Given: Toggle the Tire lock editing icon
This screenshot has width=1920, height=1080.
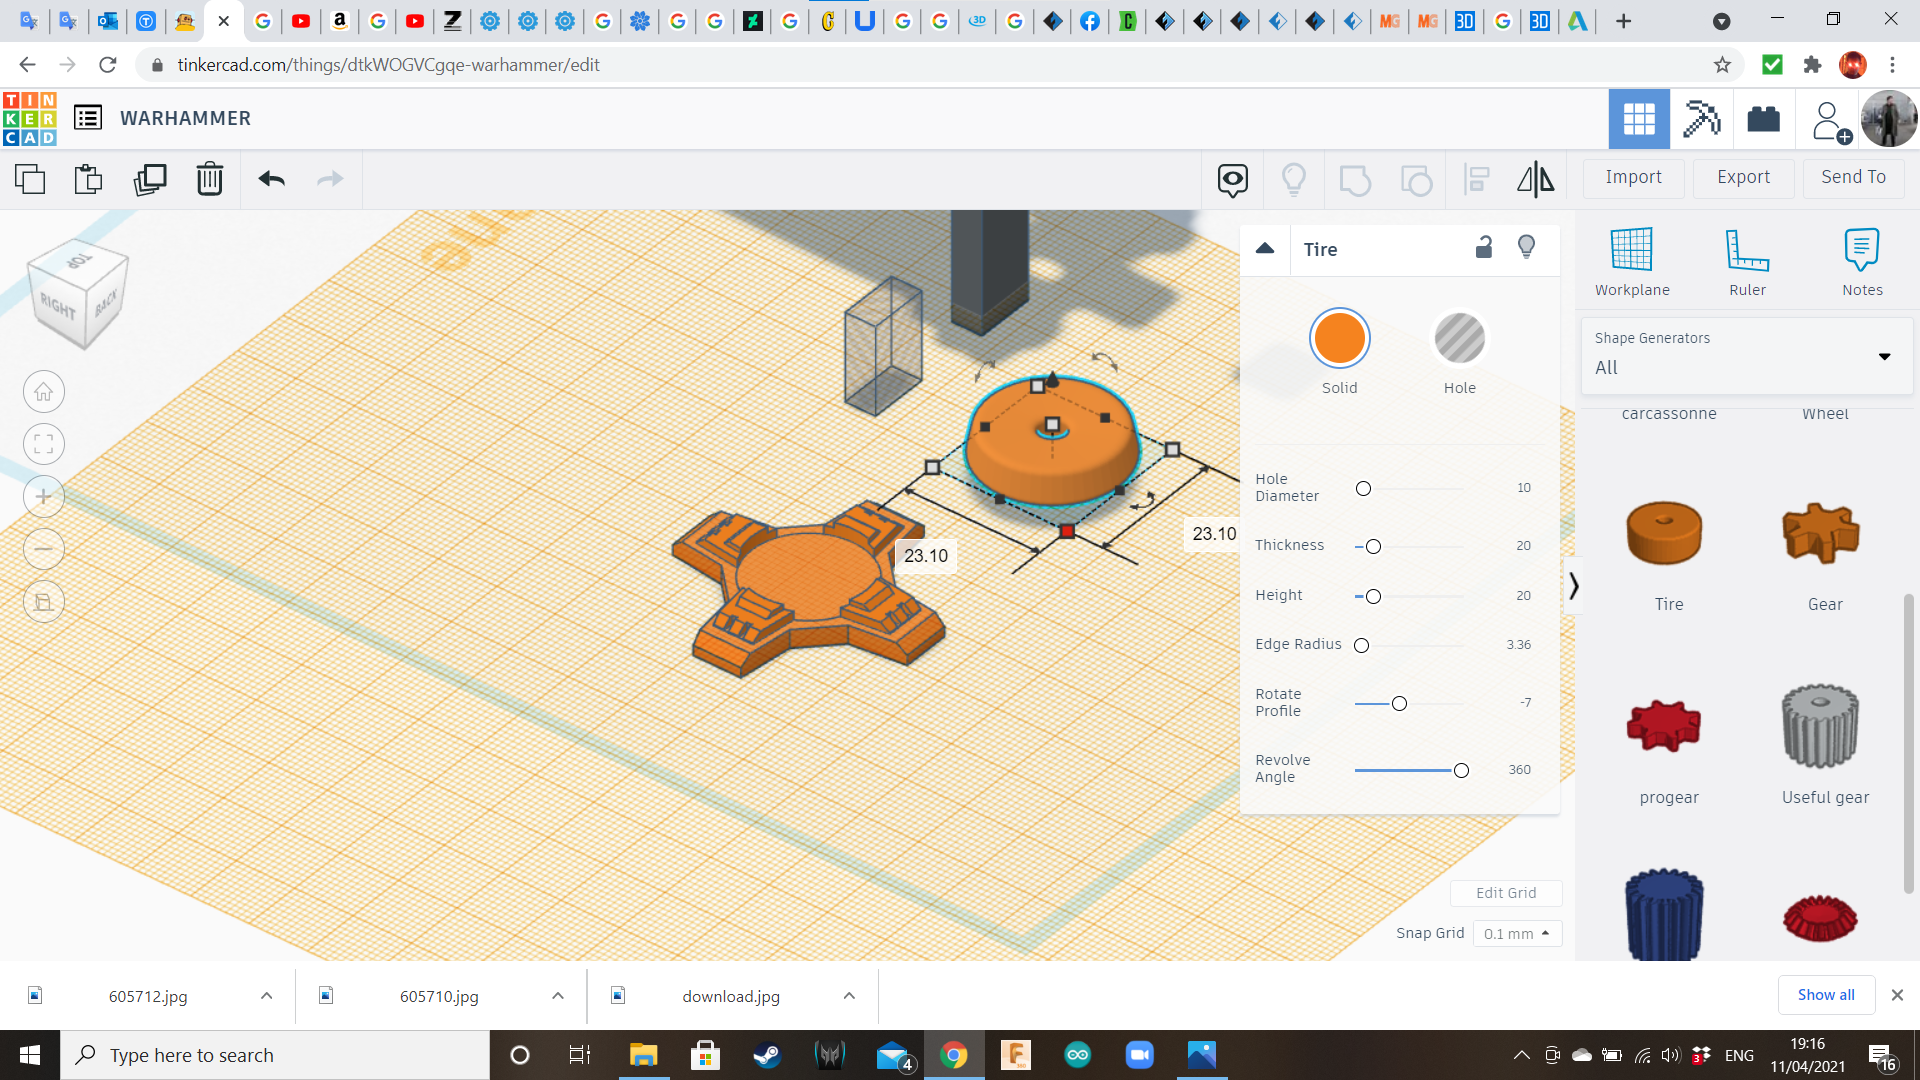Looking at the screenshot, I should (1484, 248).
